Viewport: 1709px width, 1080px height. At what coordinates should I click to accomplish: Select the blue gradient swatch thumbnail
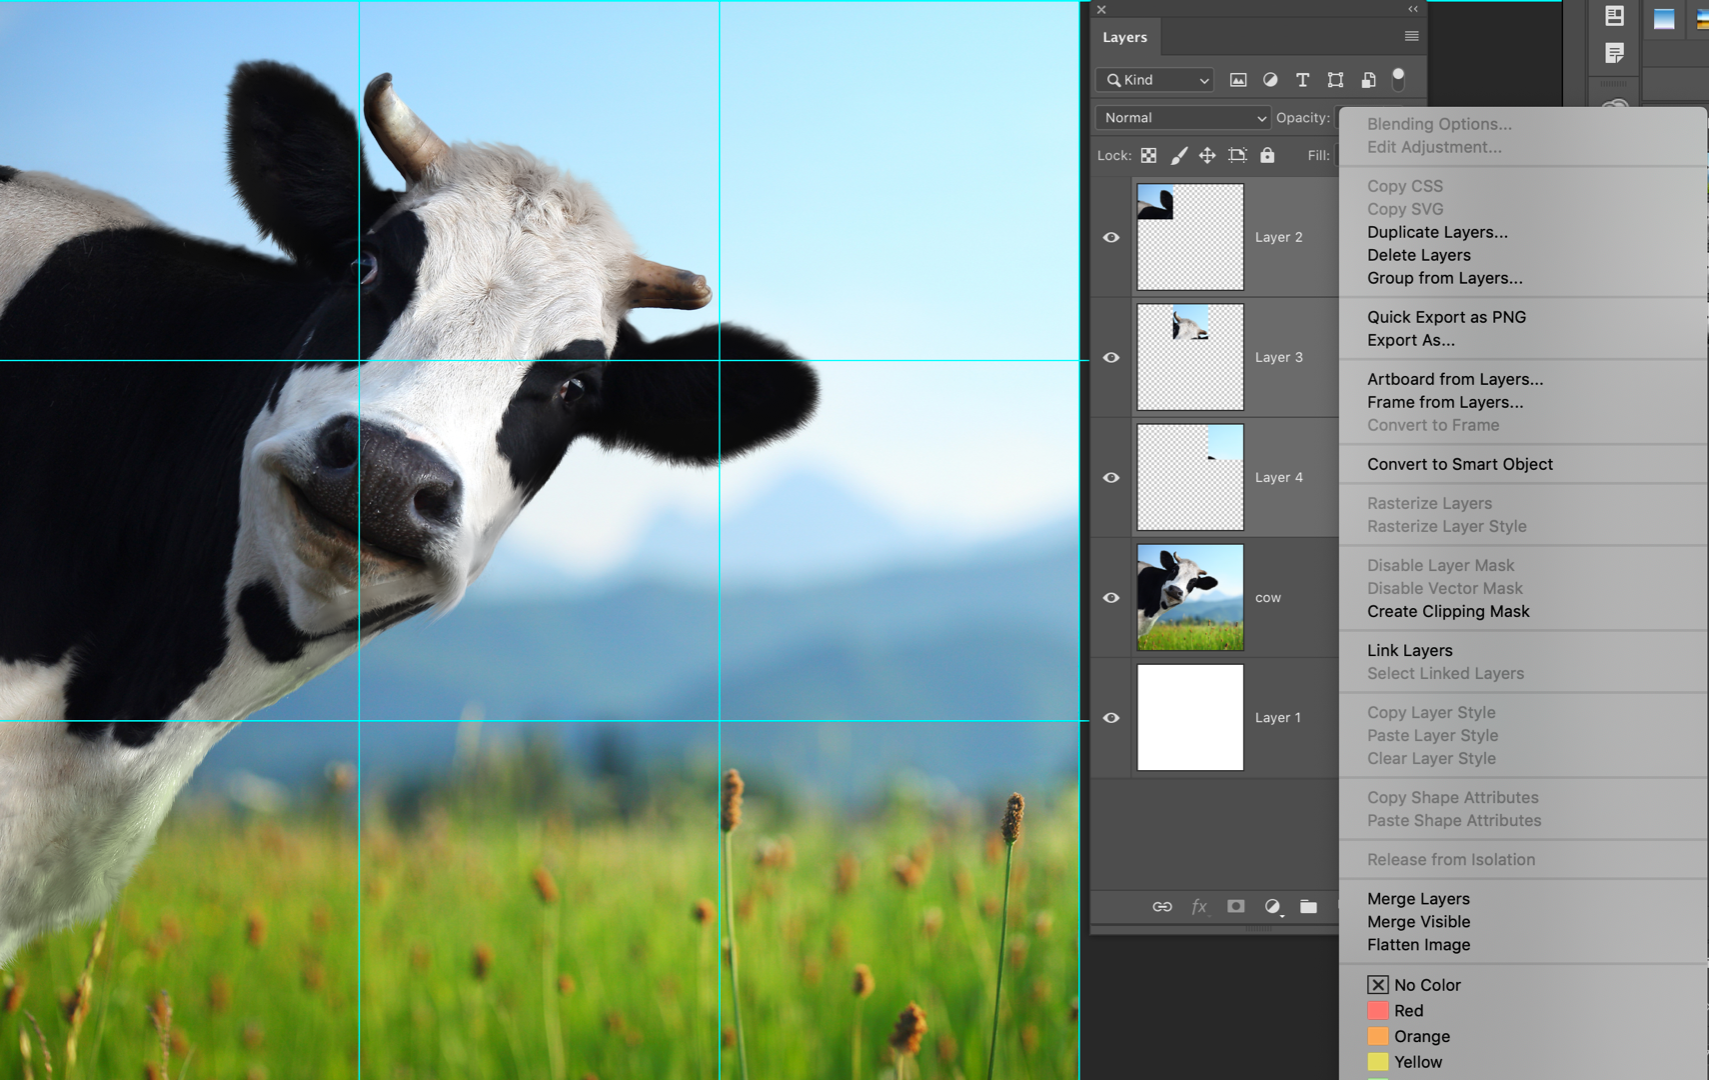1664,18
